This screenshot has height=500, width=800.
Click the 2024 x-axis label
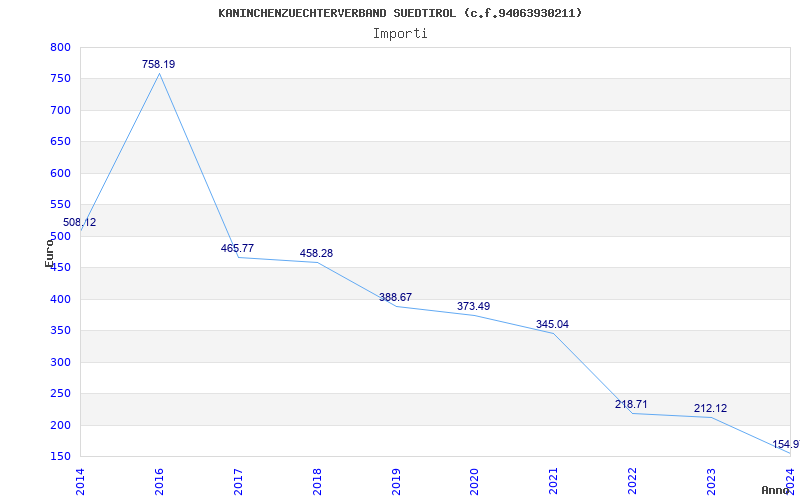[790, 482]
